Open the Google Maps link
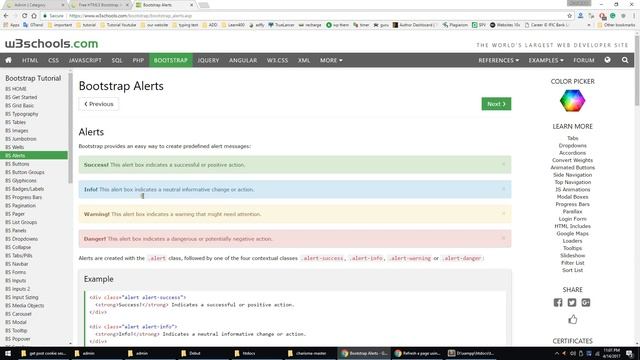The width and height of the screenshot is (640, 360). point(572,233)
